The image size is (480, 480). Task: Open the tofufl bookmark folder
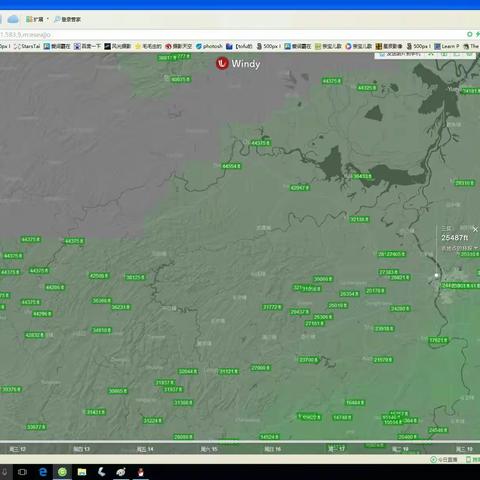pos(239,46)
